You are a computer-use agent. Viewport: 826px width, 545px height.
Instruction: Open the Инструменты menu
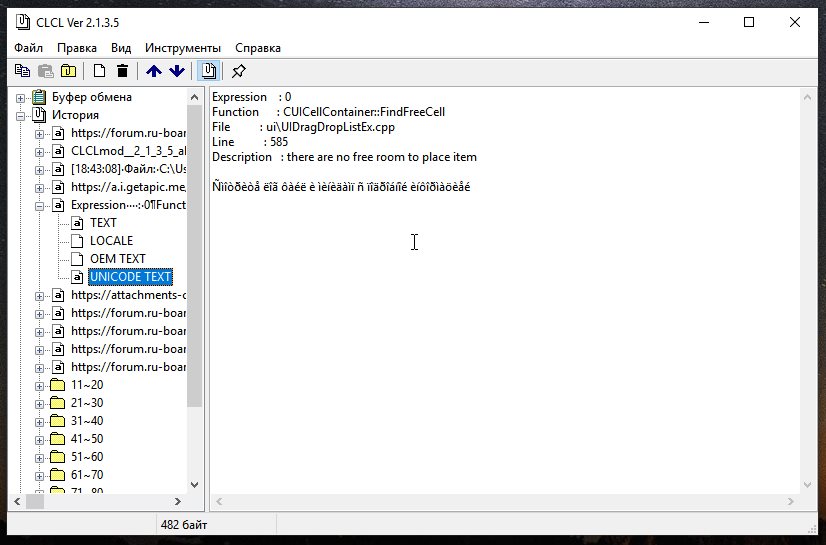pos(182,48)
